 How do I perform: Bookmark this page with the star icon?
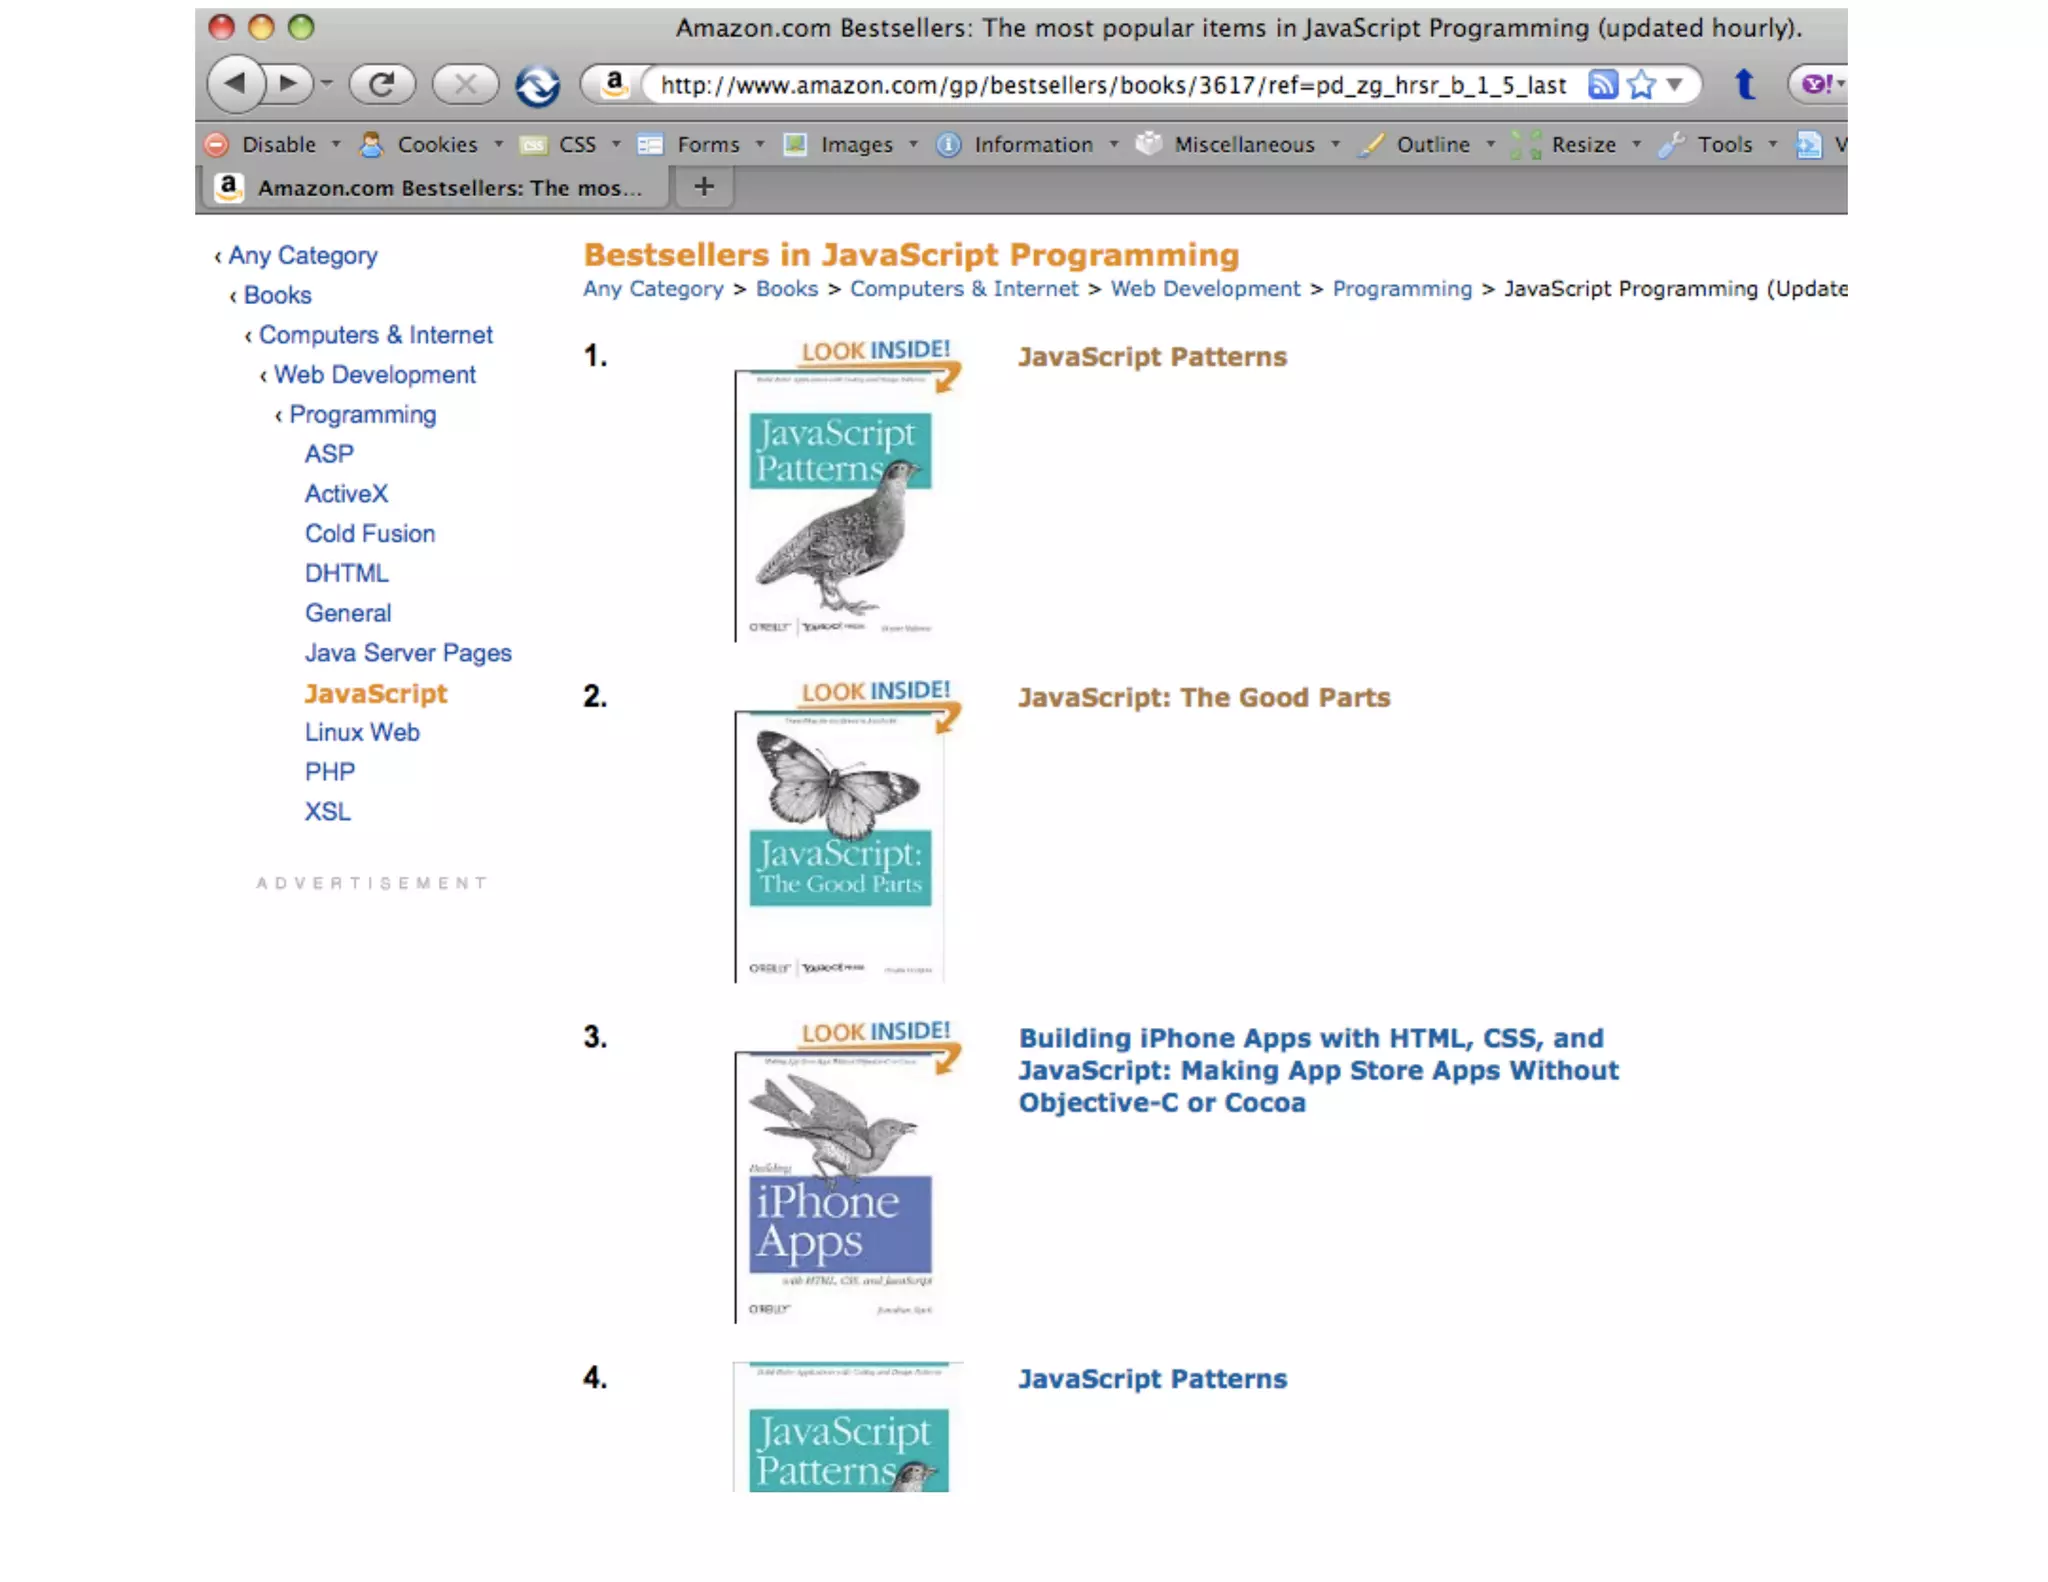pyautogui.click(x=1641, y=85)
